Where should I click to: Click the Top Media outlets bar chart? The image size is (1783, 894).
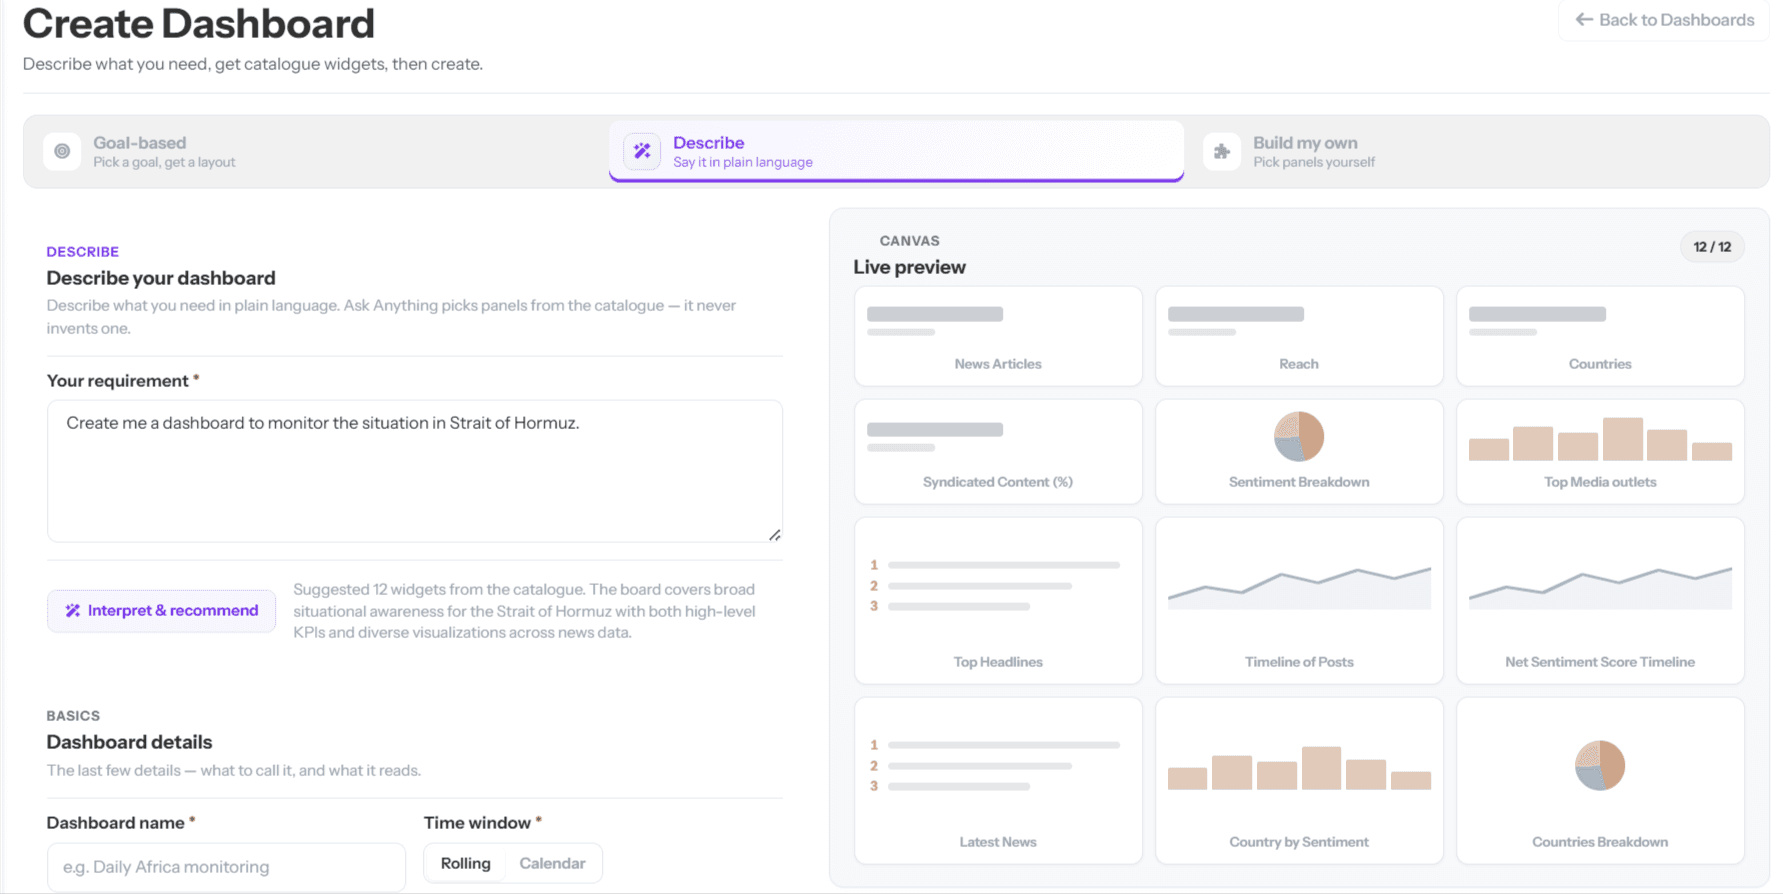pyautogui.click(x=1600, y=439)
